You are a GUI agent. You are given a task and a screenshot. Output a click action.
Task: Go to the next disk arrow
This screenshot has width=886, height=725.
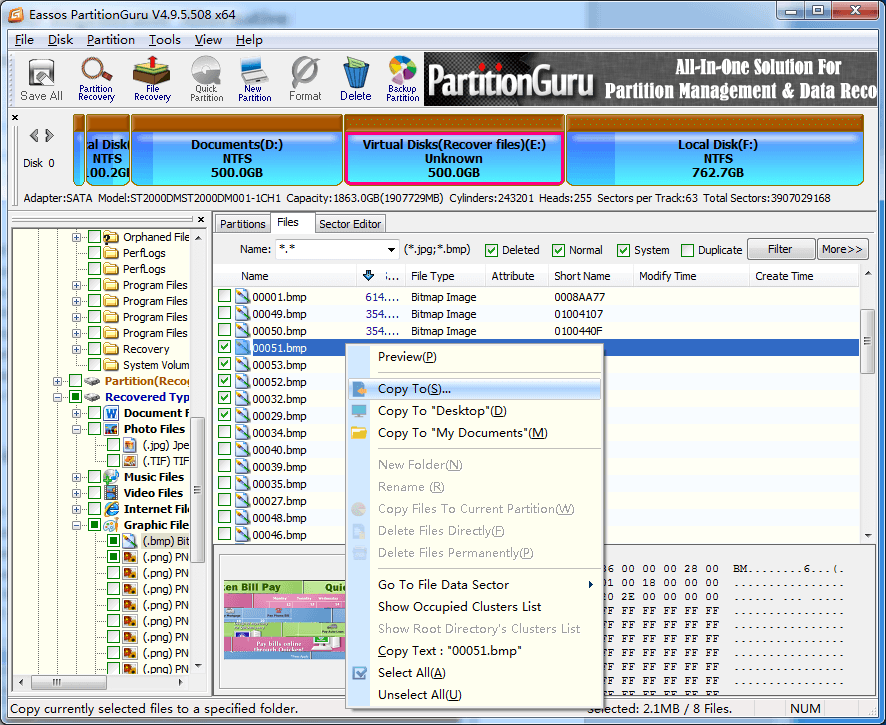[x=50, y=136]
